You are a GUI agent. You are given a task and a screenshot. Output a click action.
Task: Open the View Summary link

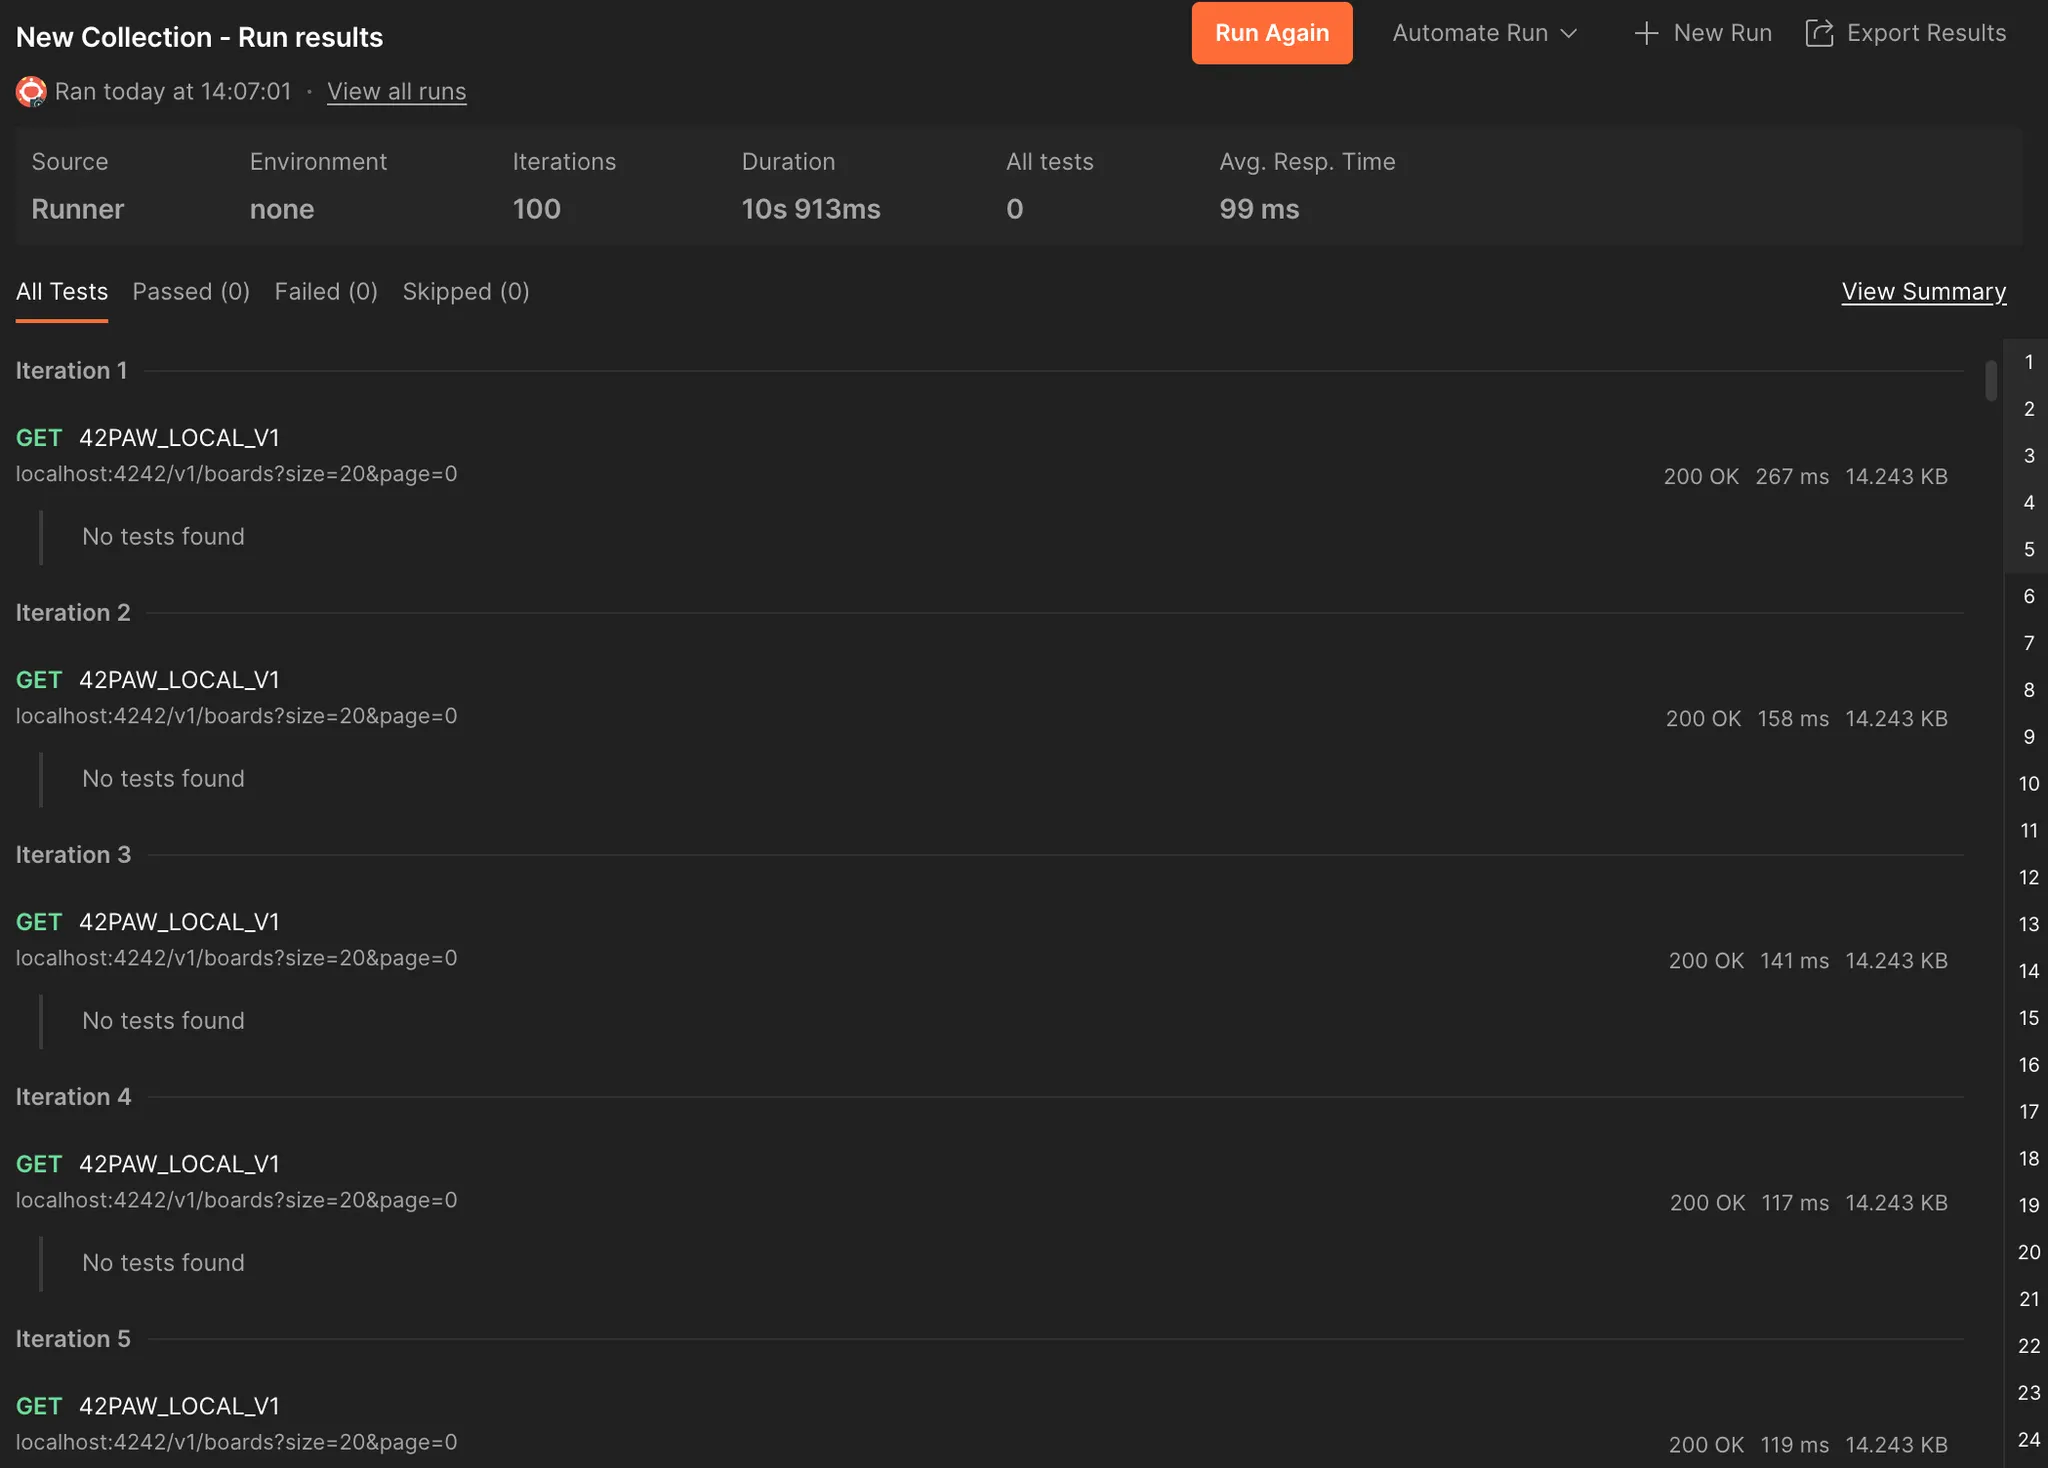1923,291
